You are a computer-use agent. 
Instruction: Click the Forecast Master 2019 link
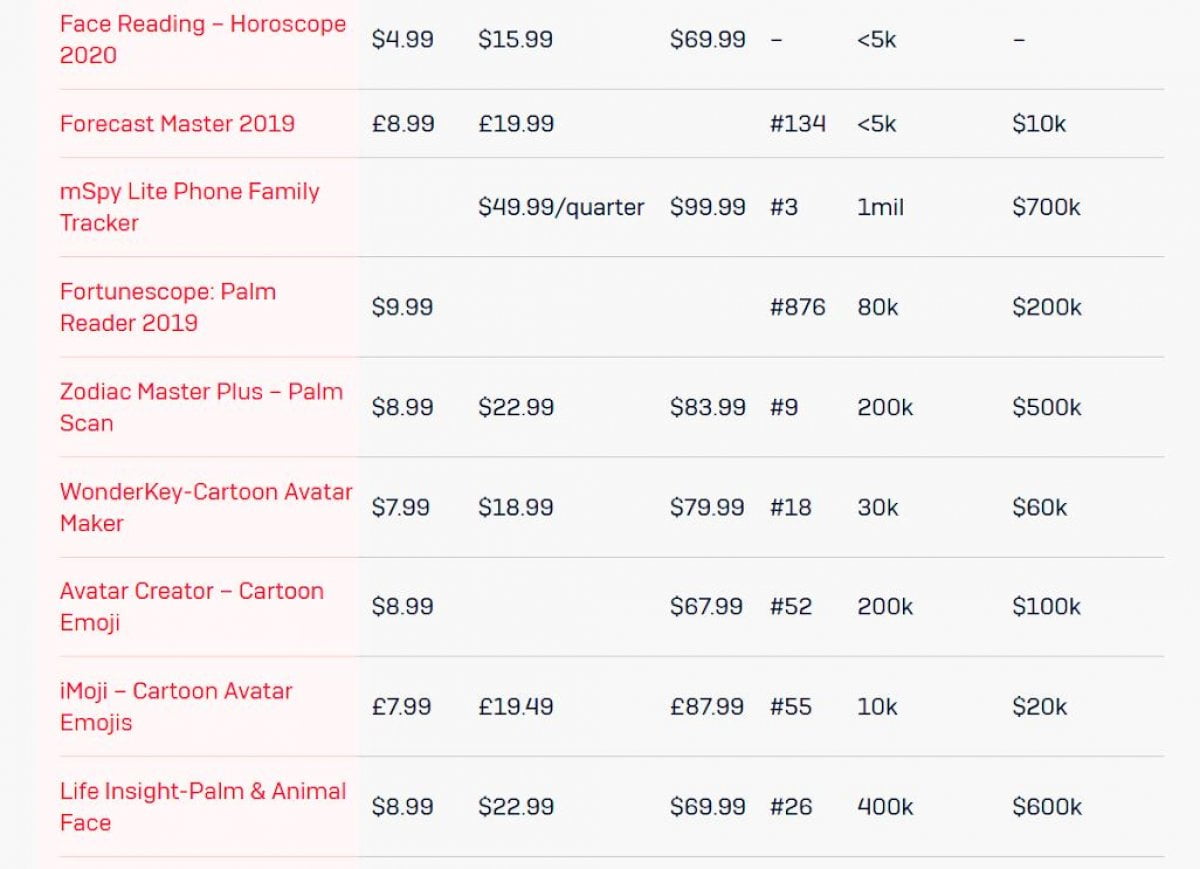pyautogui.click(x=177, y=124)
